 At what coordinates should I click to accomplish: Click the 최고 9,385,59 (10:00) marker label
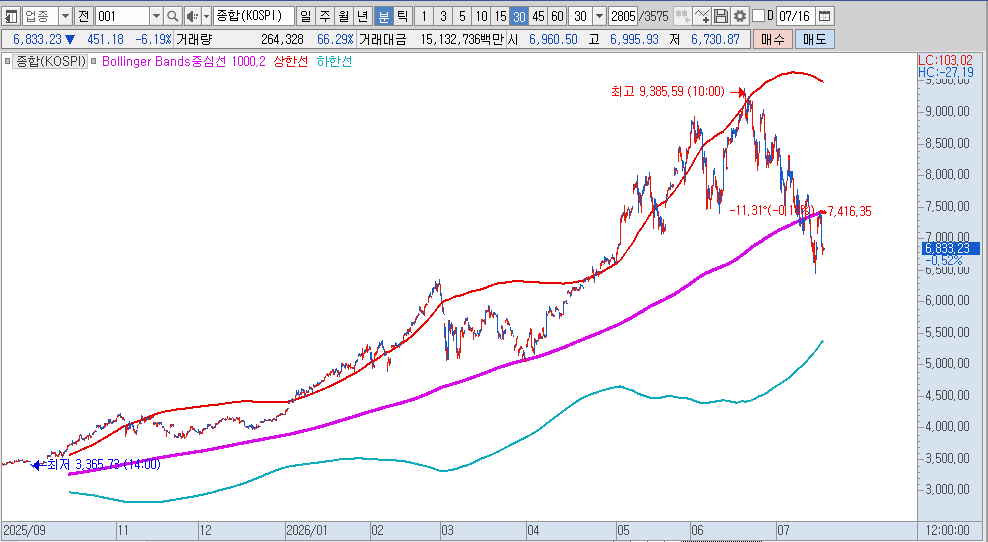click(x=668, y=92)
